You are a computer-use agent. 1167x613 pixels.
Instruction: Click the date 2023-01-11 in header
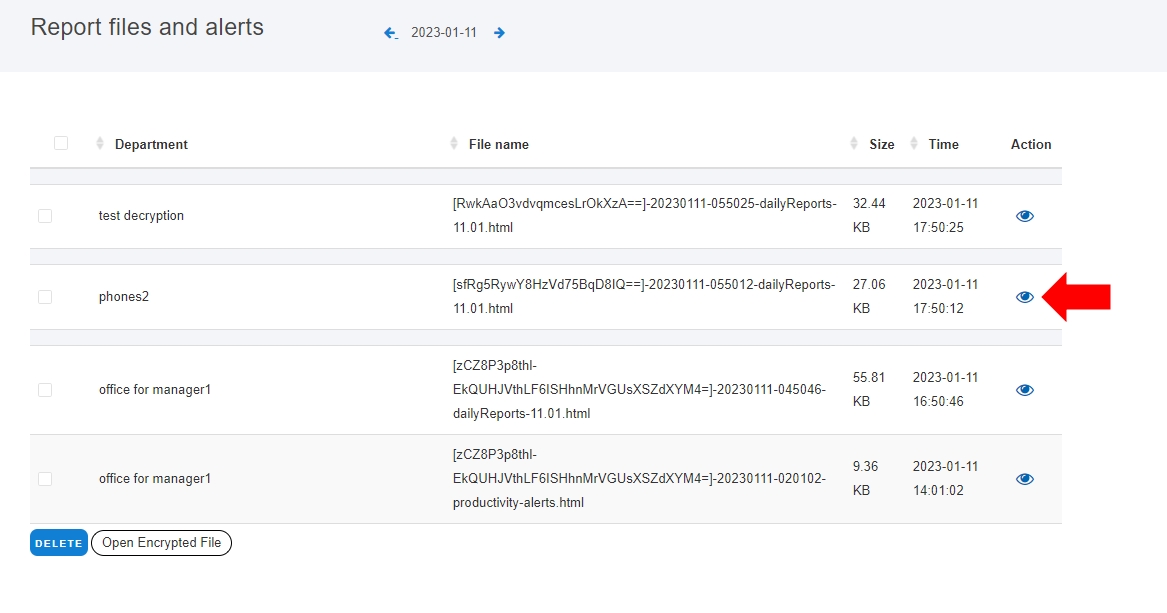[x=444, y=33]
